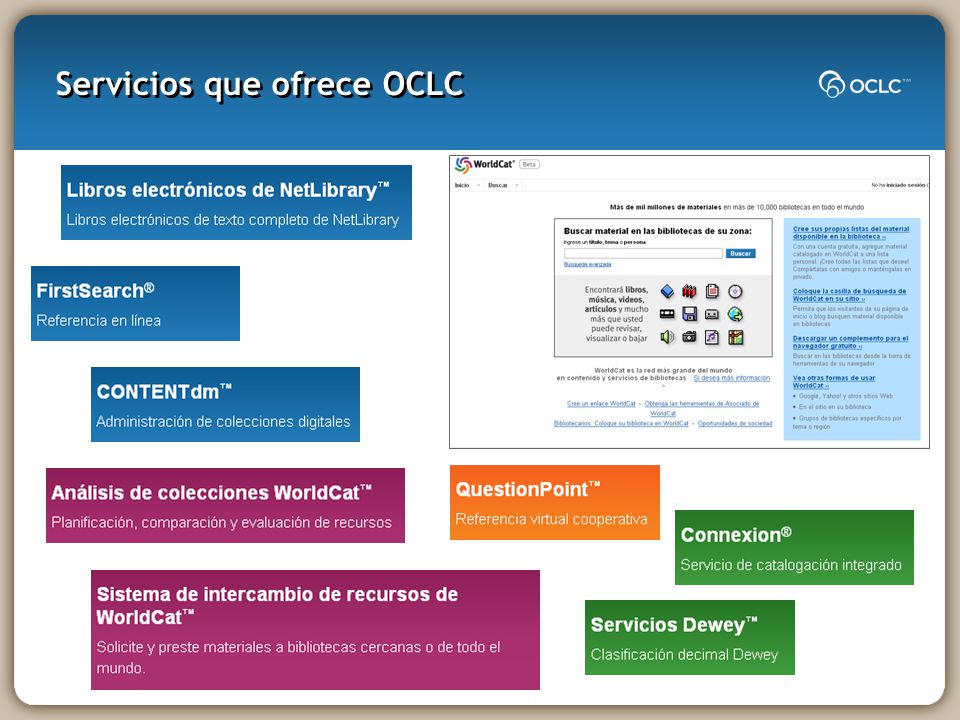Open the Búsqueda avanzada link
The image size is (960, 720).
[587, 264]
